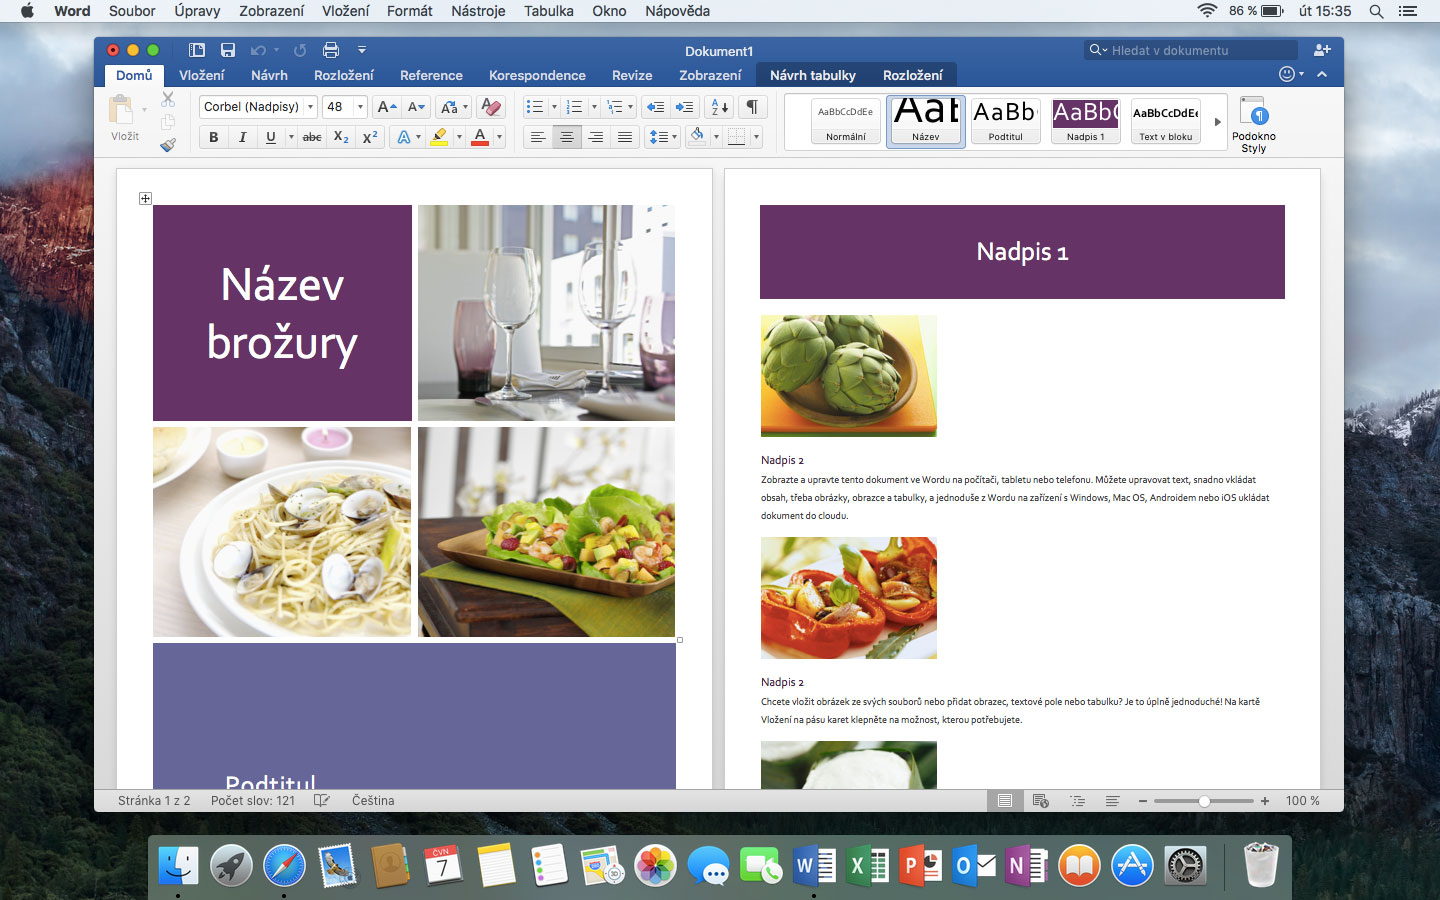This screenshot has width=1440, height=900.
Task: Apply subscript formatting
Action: coord(341,137)
